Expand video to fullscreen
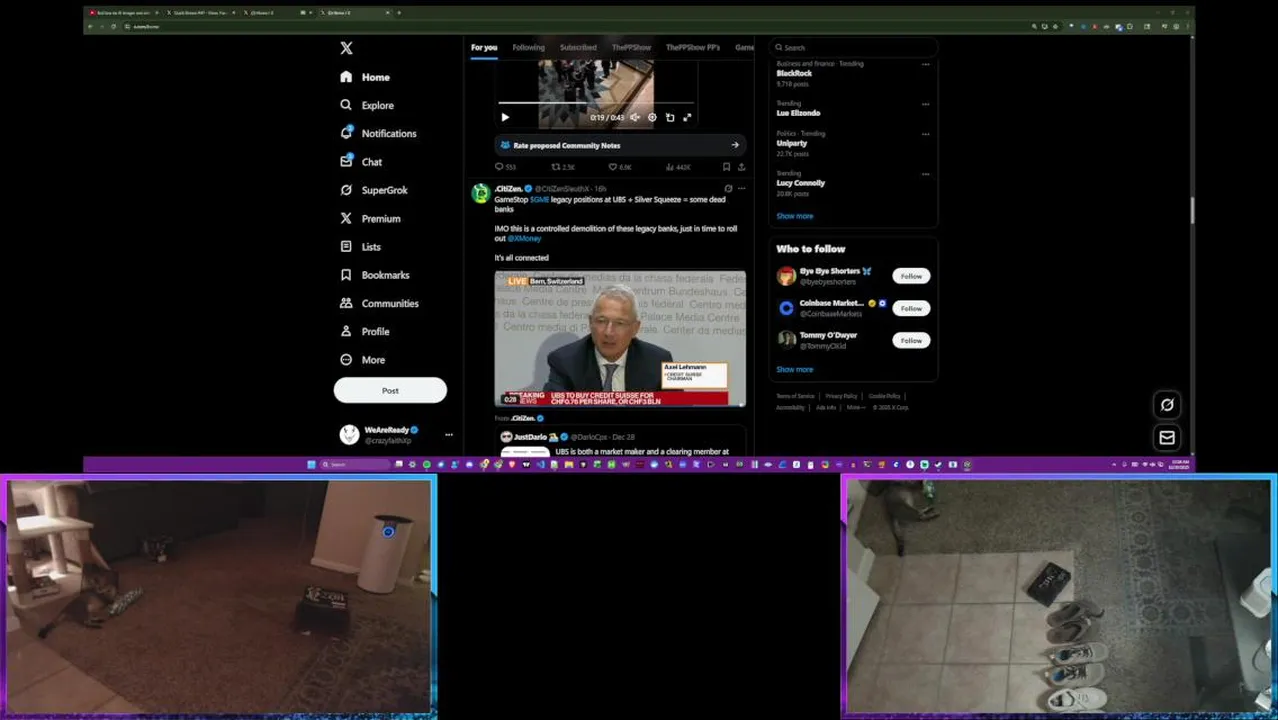 pyautogui.click(x=687, y=117)
